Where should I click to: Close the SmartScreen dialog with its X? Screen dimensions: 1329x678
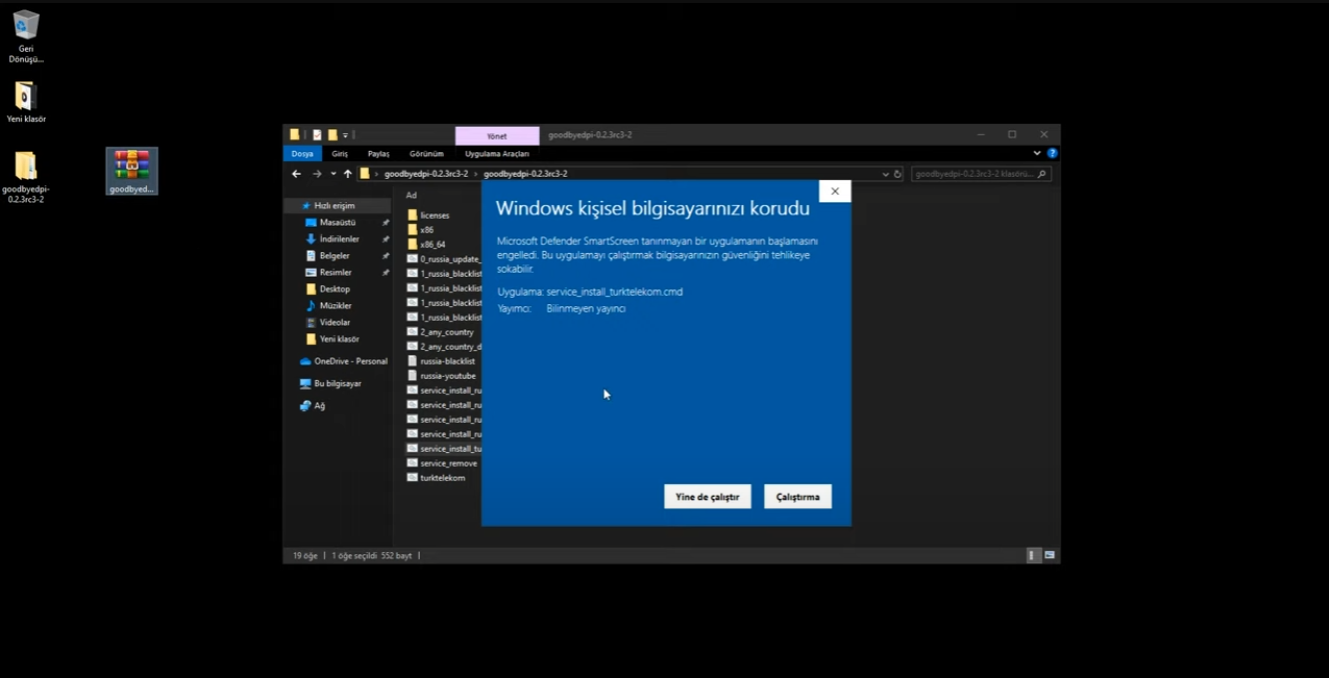click(835, 191)
